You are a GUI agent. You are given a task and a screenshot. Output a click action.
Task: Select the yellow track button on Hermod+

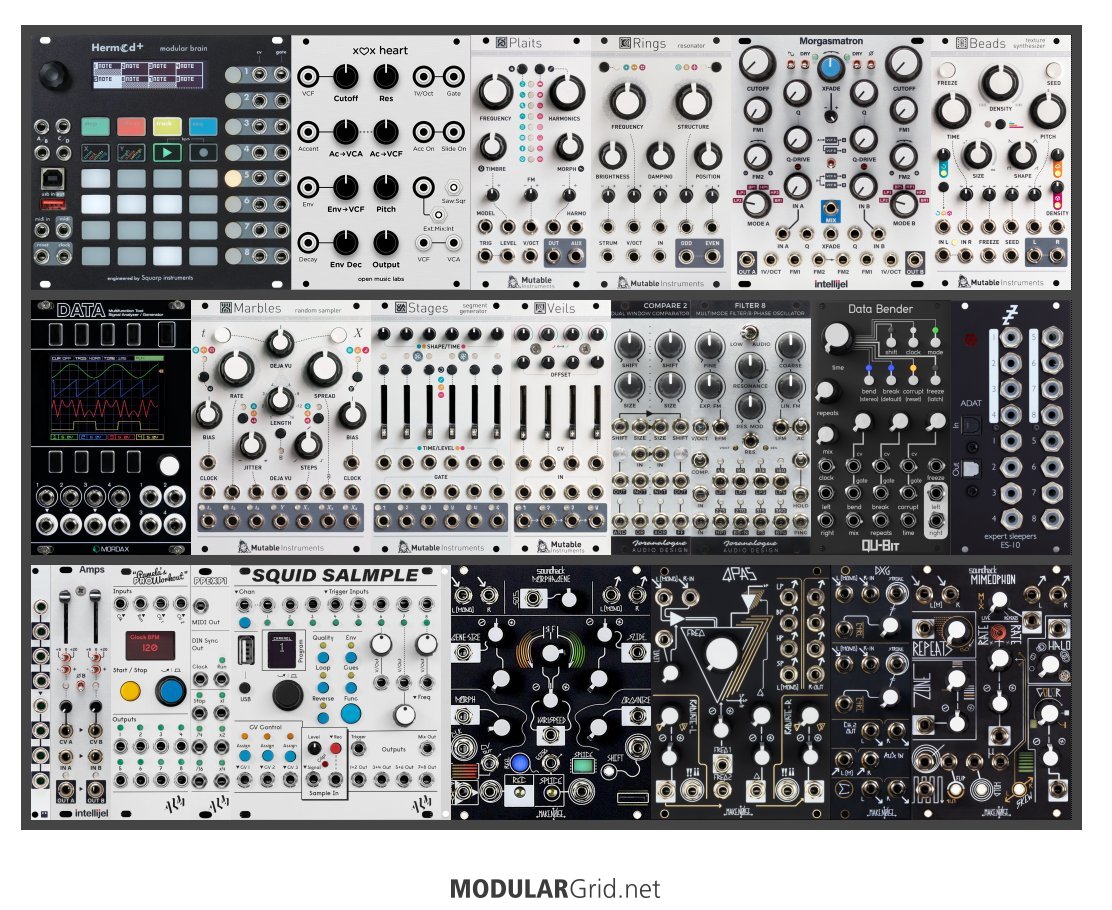167,126
